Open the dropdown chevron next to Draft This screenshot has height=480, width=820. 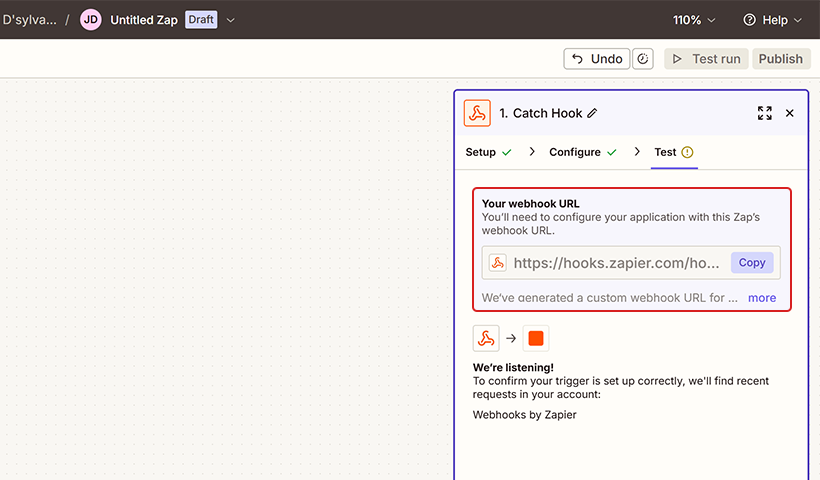tap(232, 20)
